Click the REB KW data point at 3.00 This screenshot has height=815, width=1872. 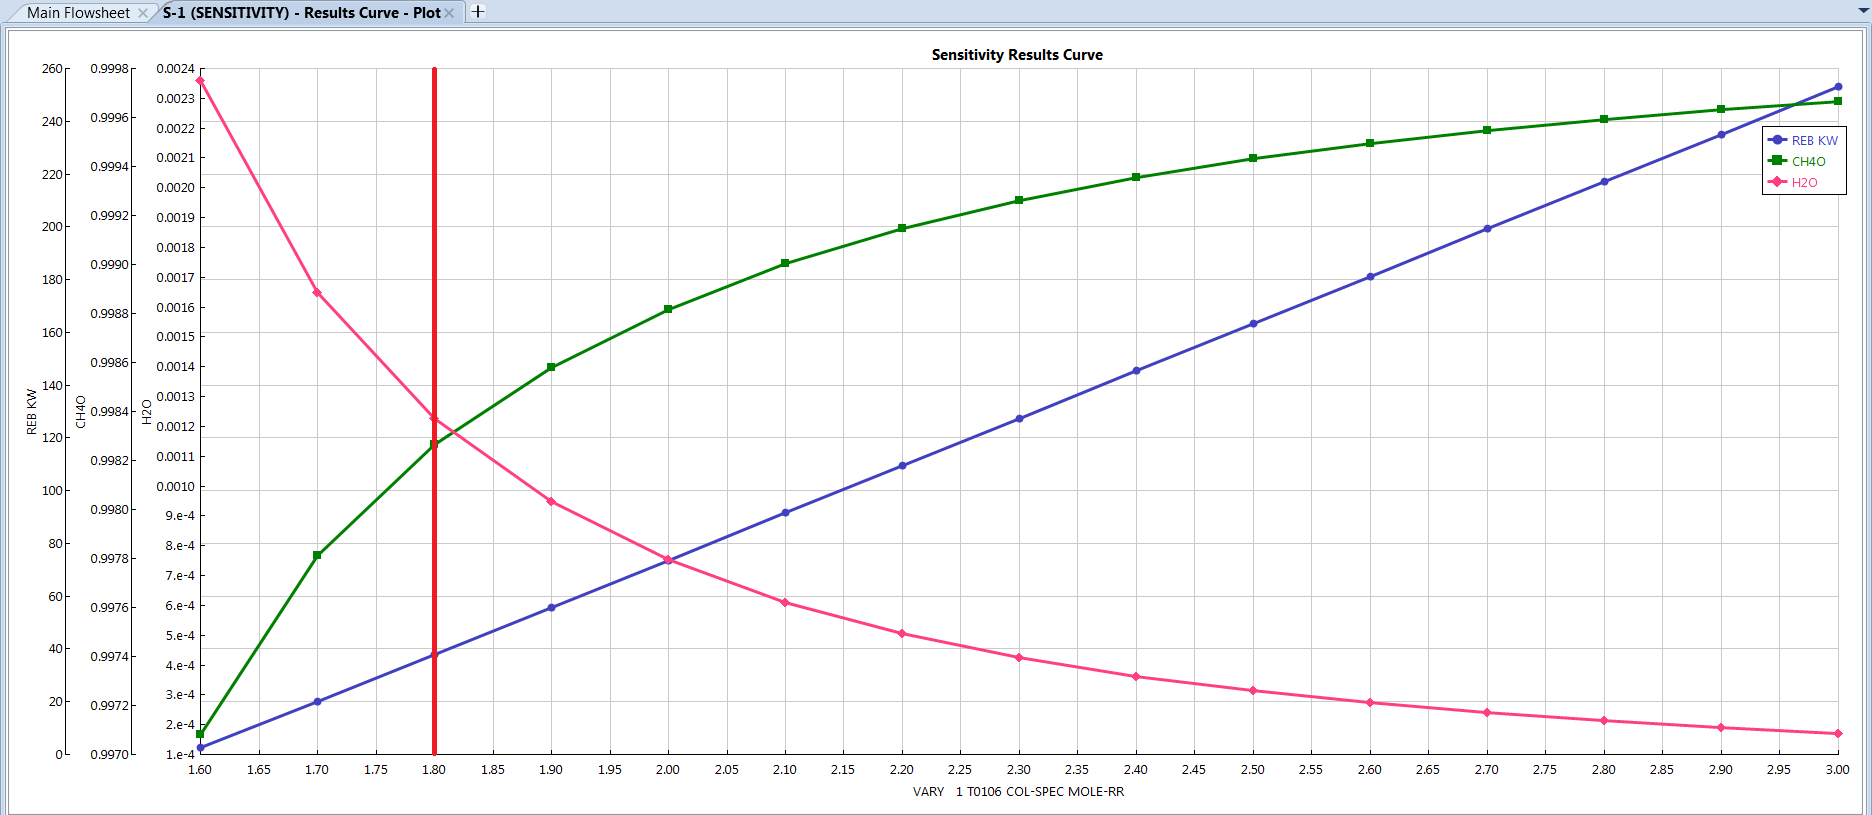point(1838,87)
